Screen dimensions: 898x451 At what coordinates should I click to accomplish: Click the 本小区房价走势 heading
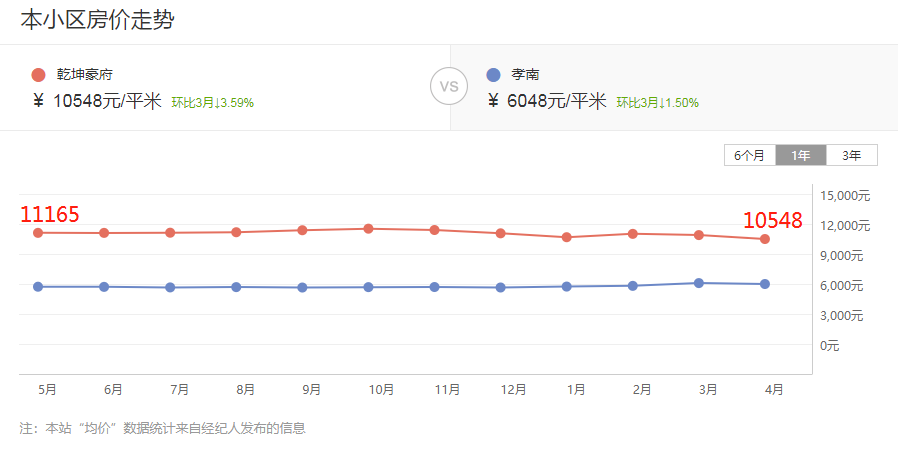98,20
